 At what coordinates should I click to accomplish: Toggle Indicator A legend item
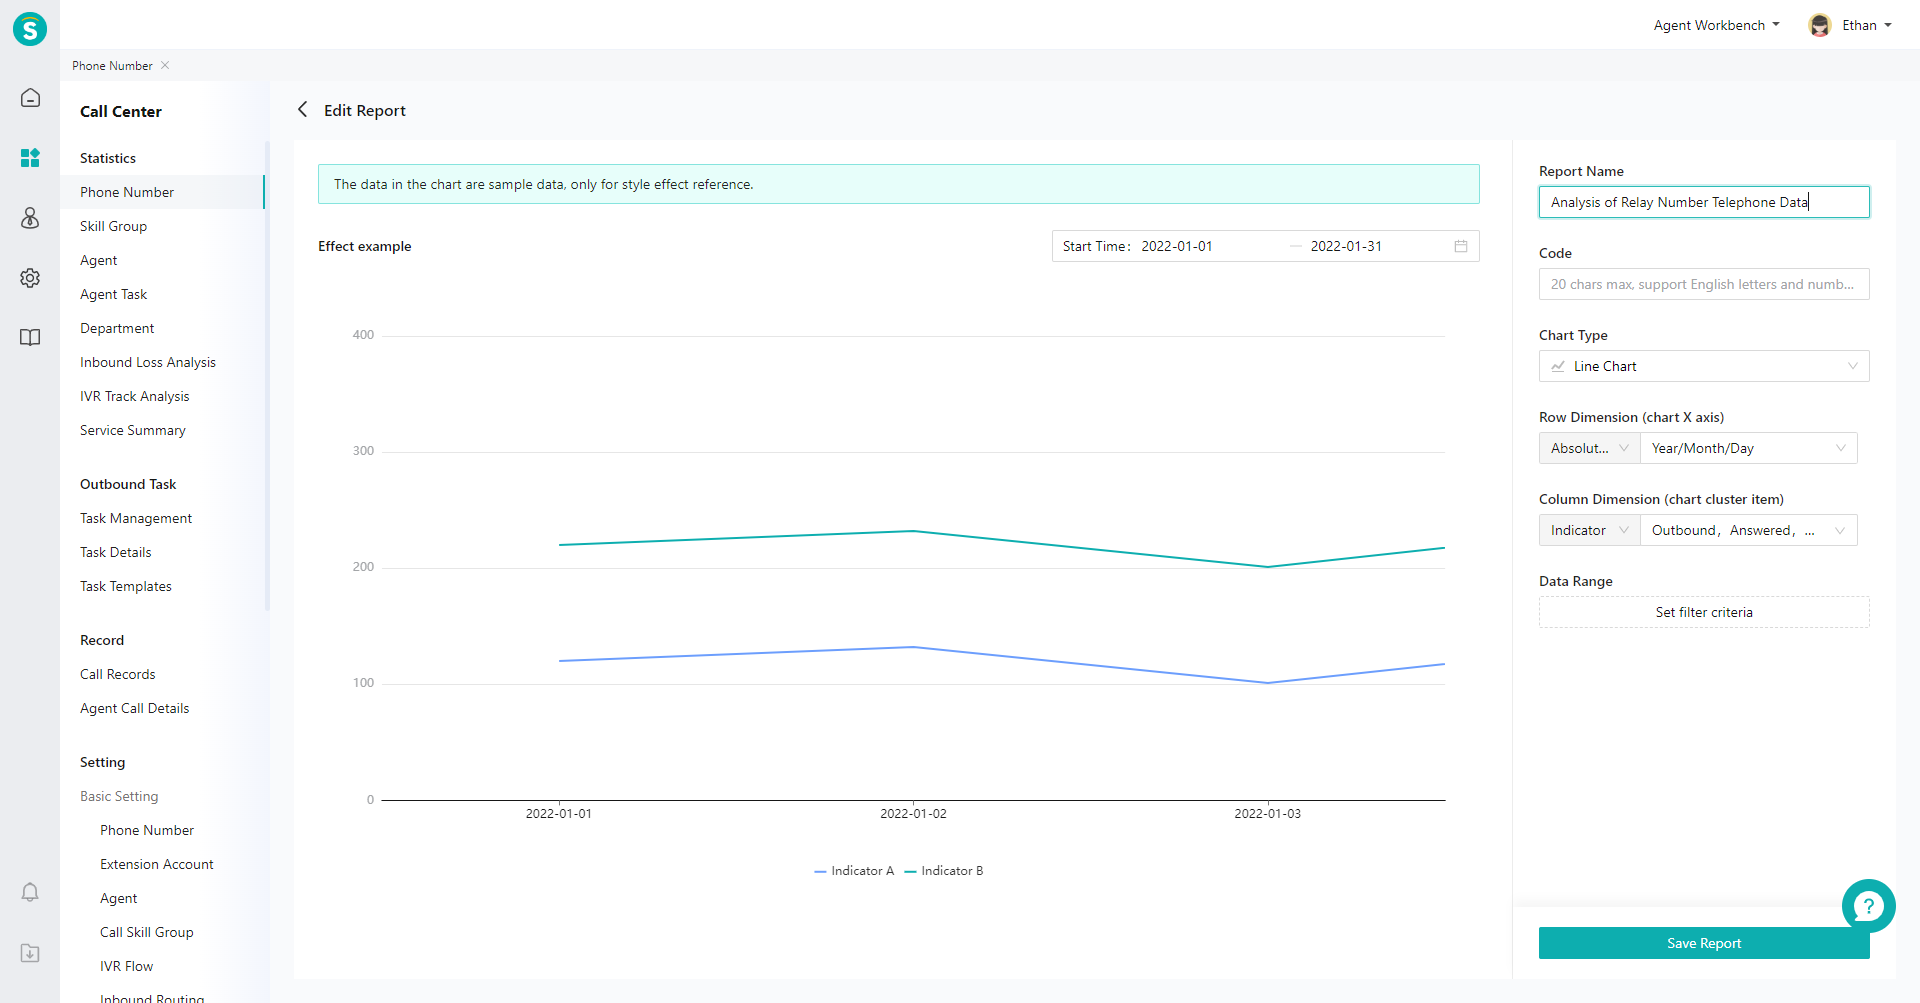tap(854, 871)
